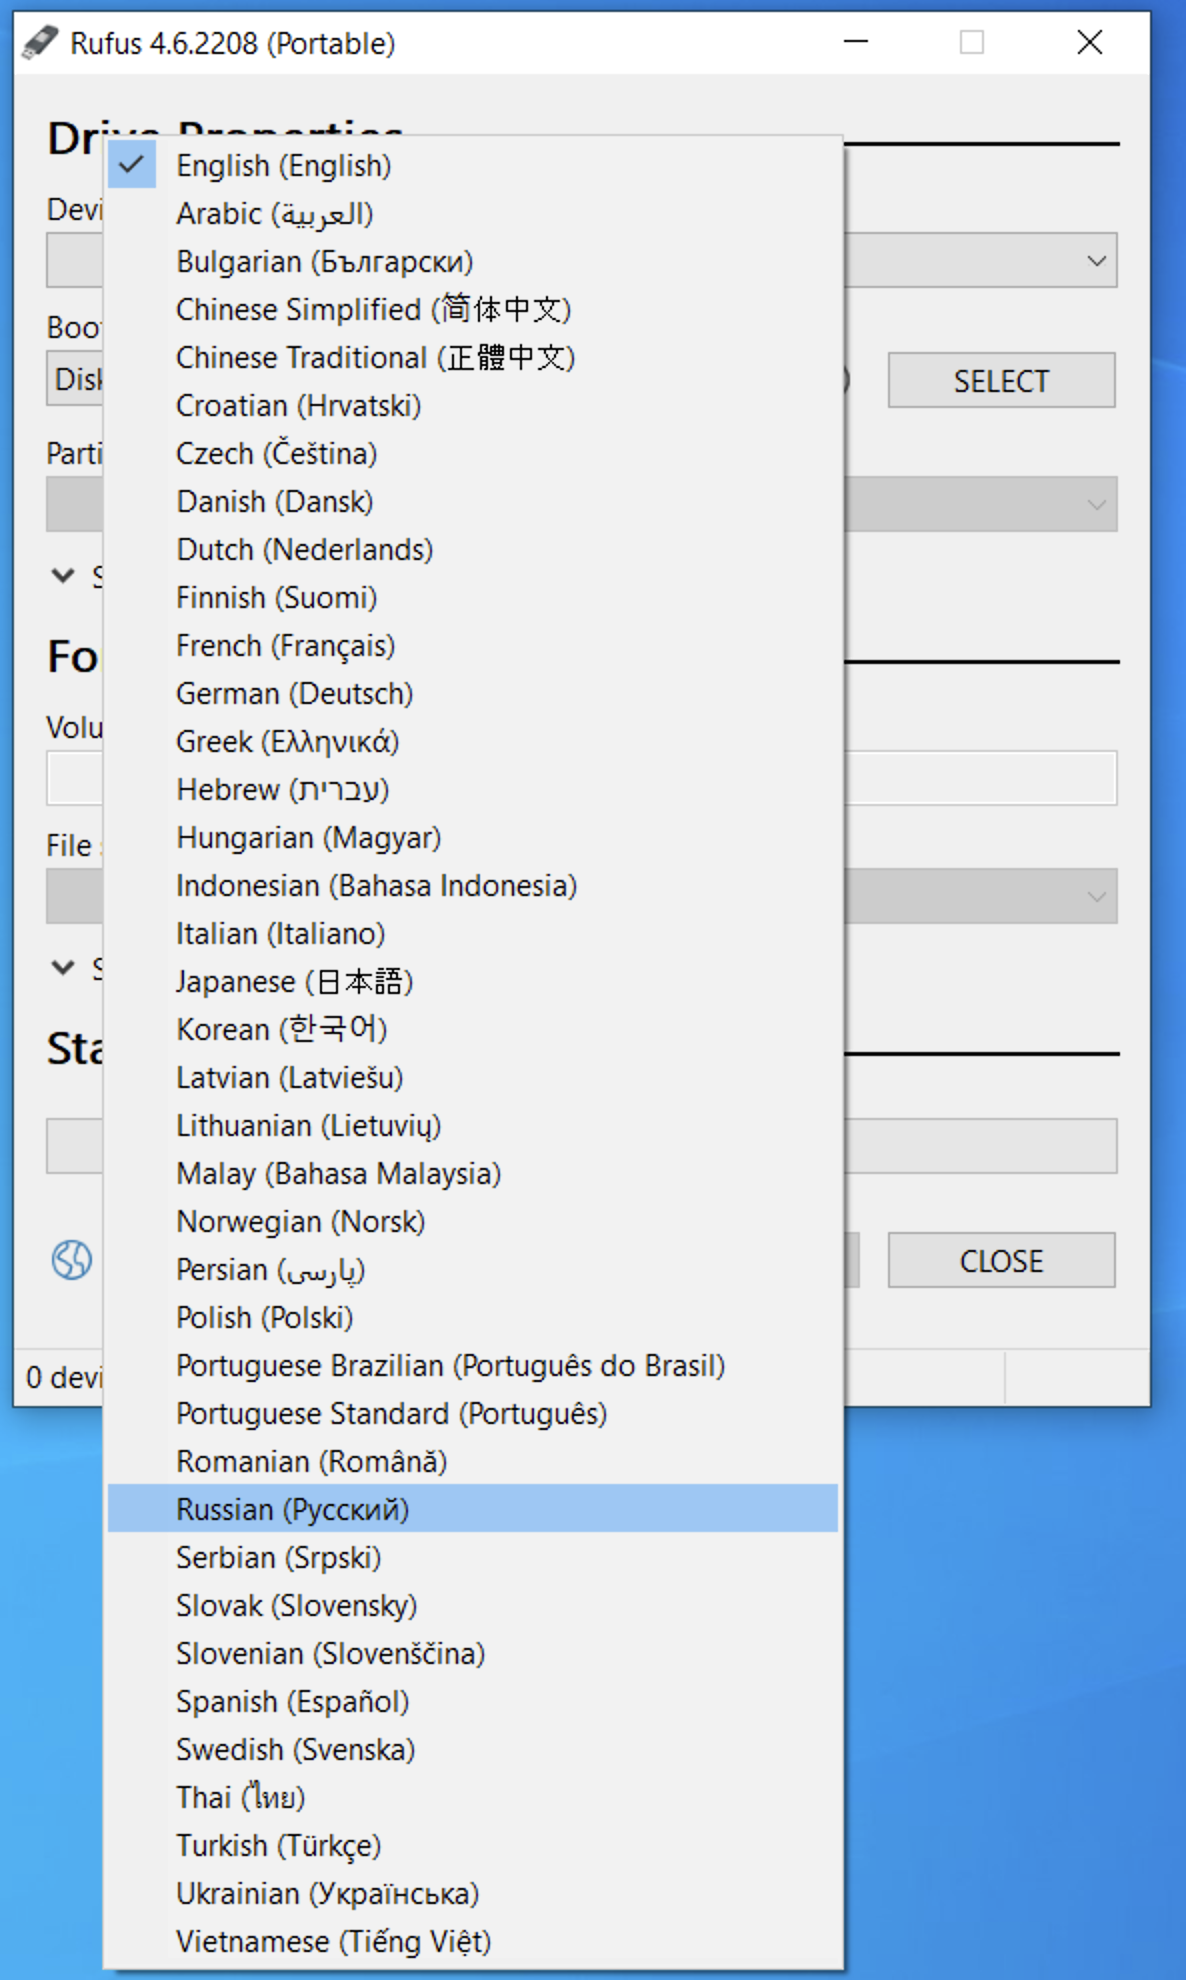Pick Danish (Dansk)
The height and width of the screenshot is (1980, 1186).
click(473, 502)
